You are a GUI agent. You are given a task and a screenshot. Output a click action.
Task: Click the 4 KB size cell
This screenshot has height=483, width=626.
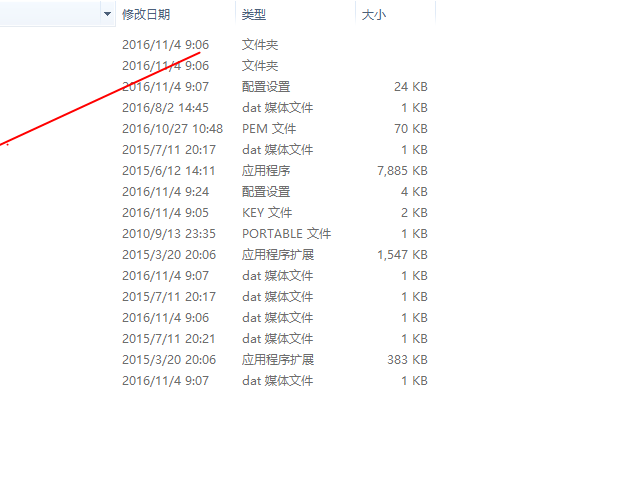click(414, 192)
